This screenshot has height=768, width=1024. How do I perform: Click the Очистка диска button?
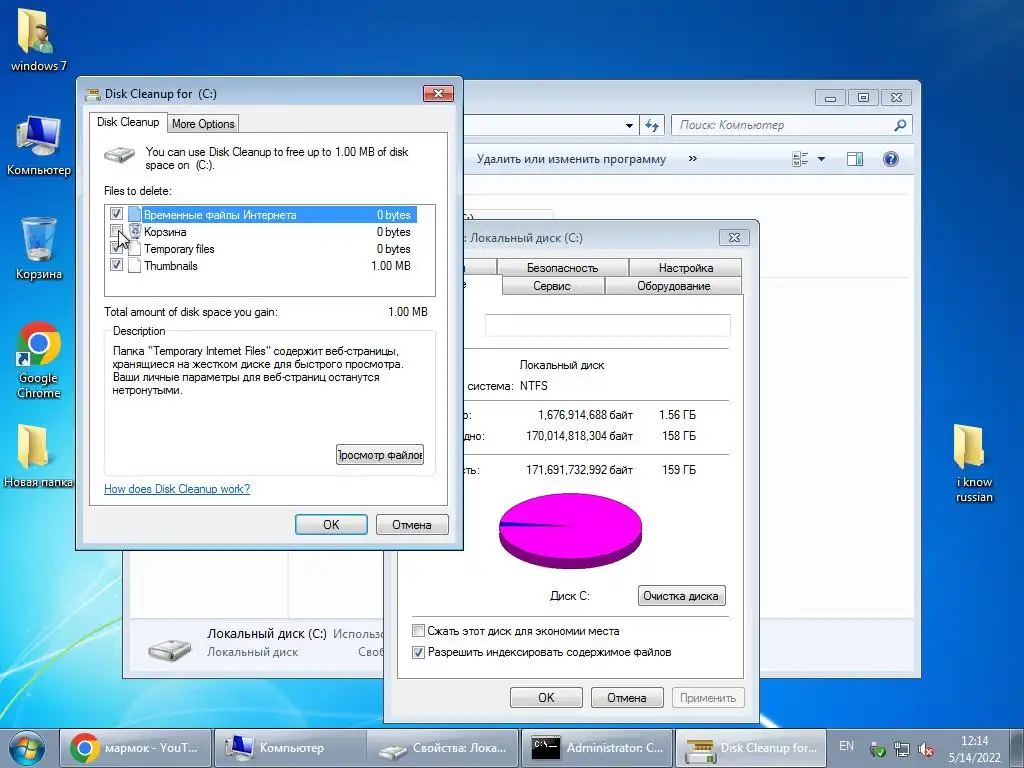681,596
